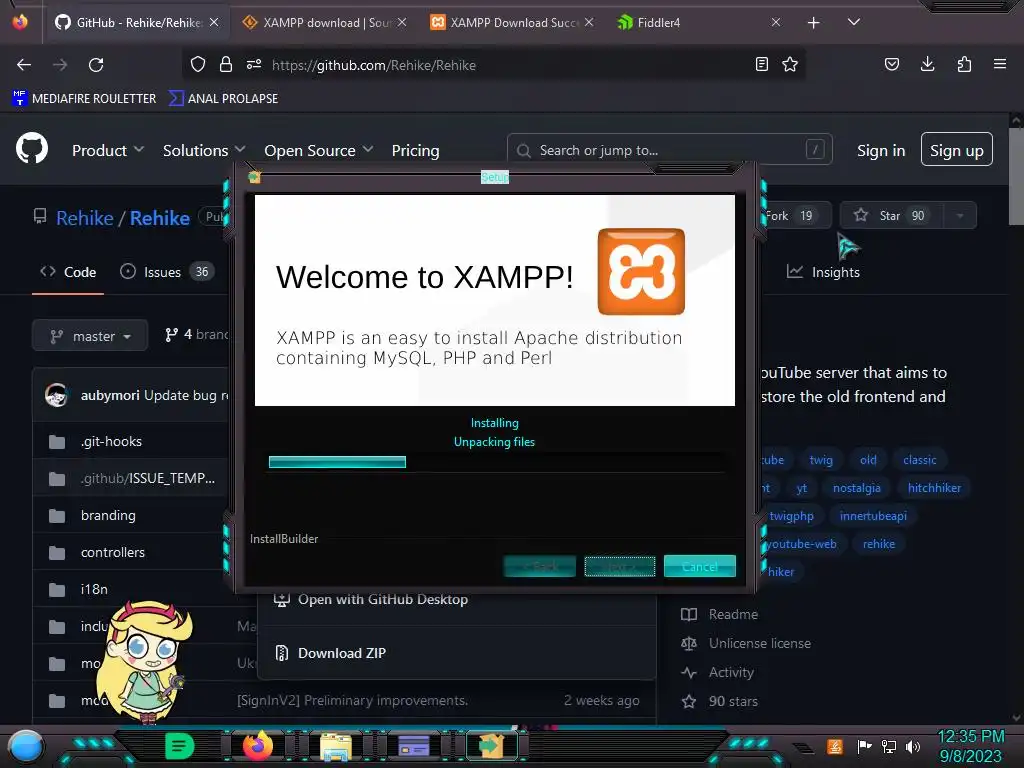The width and height of the screenshot is (1024, 768).
Task: Open the Issues tab
Action: coord(167,272)
